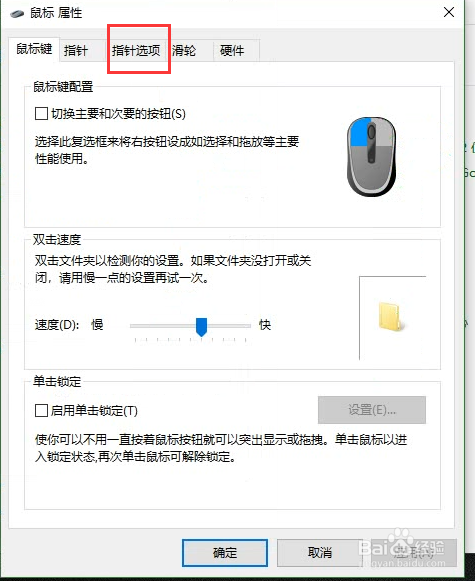Toggle the 启用单击锁定 checkbox
Screen dimensions: 475x581
(x=41, y=411)
